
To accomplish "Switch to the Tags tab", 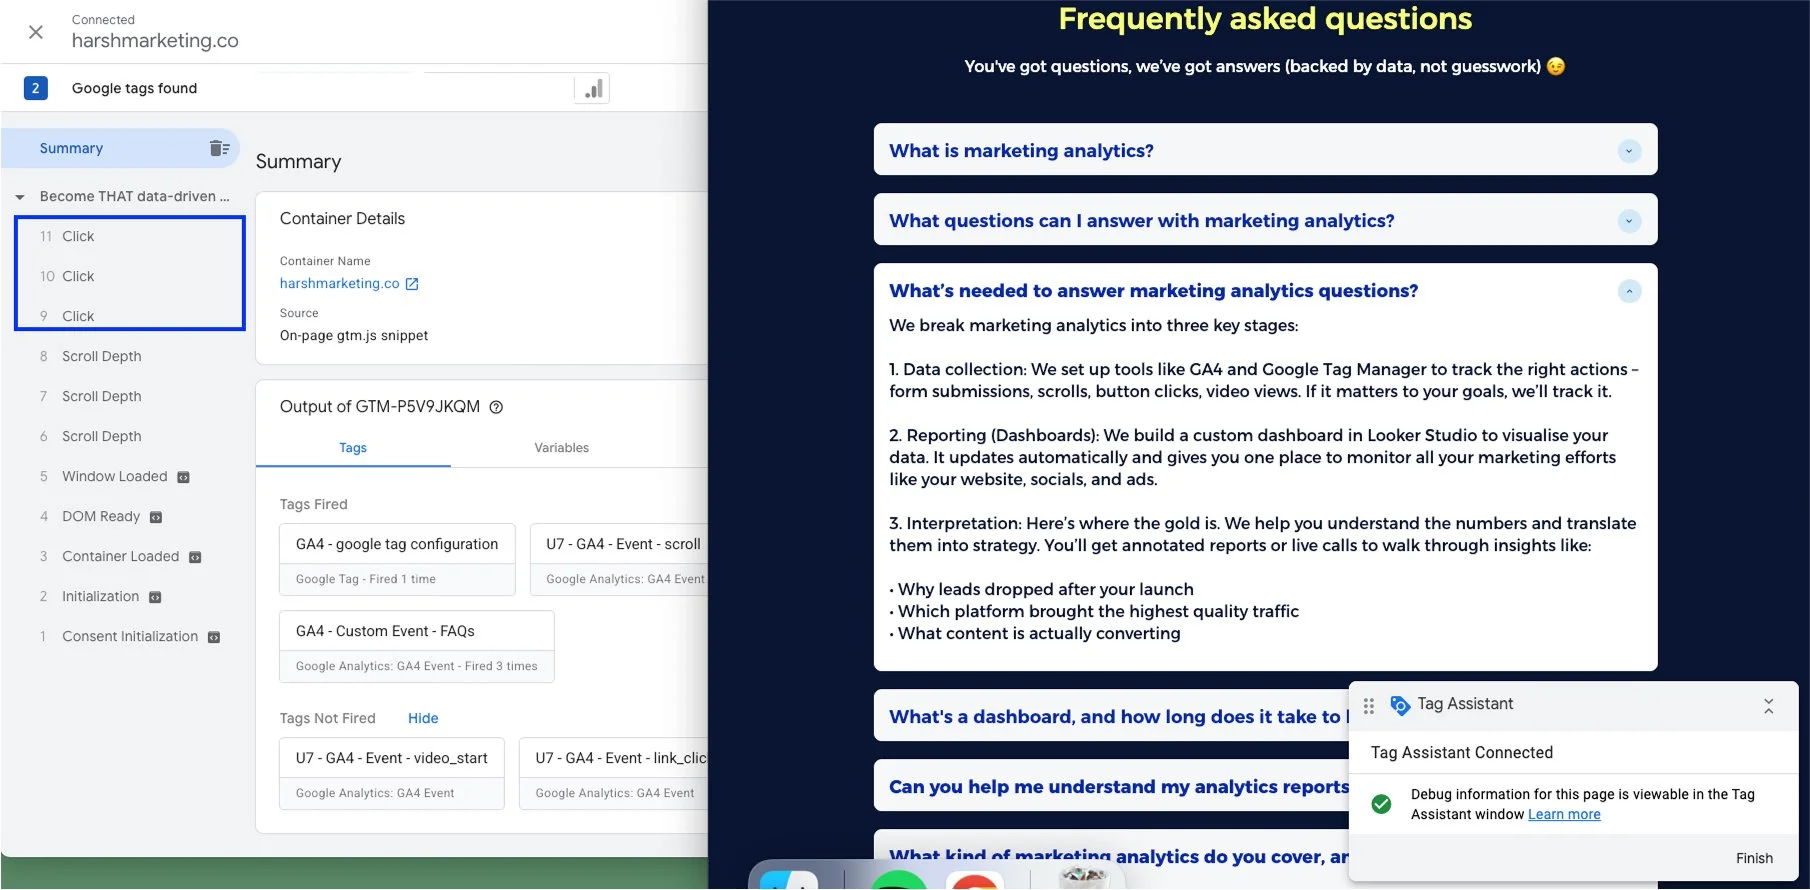I will pos(353,448).
